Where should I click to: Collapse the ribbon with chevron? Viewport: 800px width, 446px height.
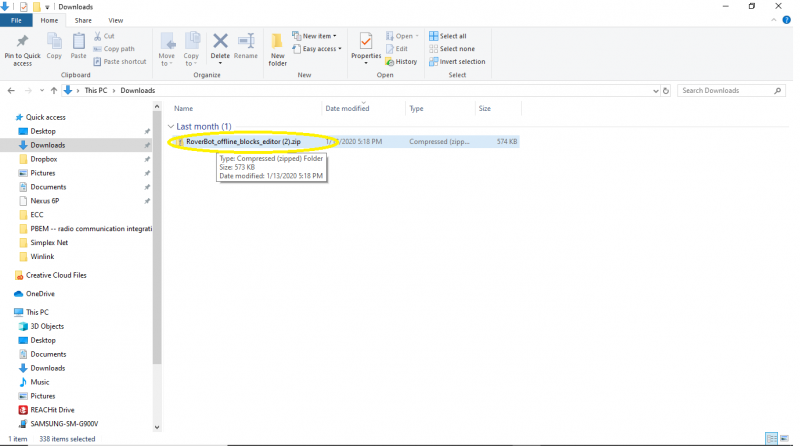[x=773, y=20]
